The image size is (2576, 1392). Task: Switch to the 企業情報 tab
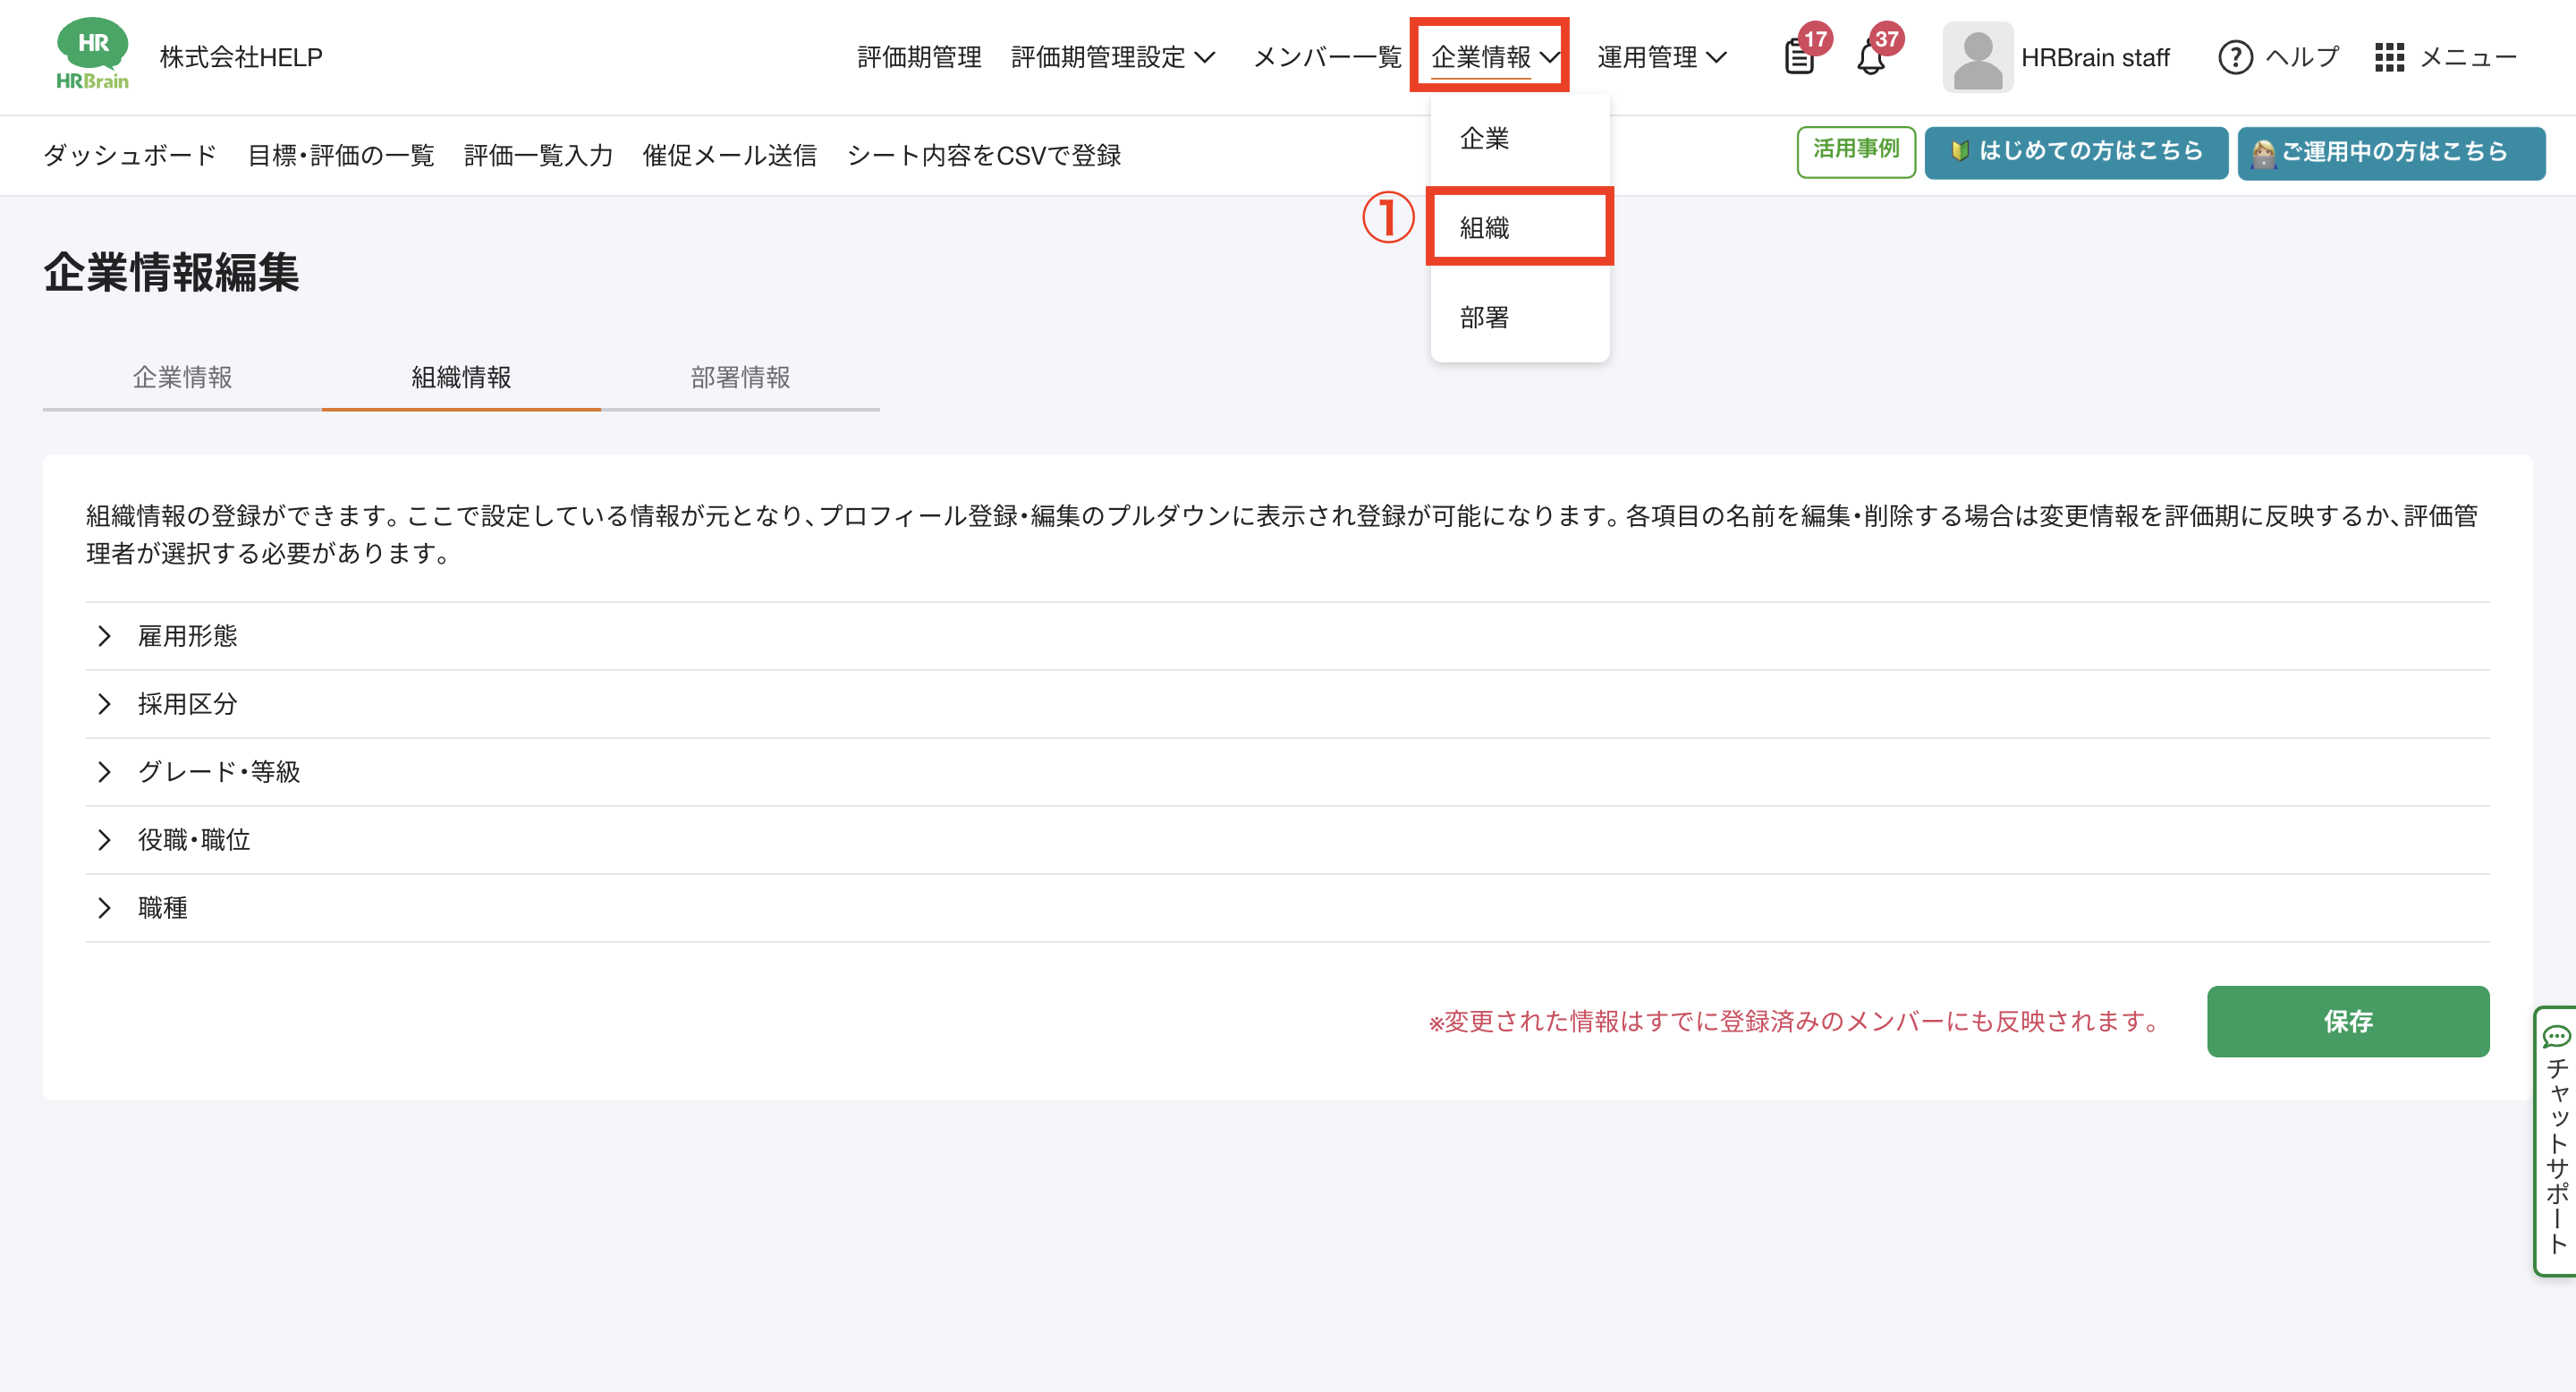[182, 378]
